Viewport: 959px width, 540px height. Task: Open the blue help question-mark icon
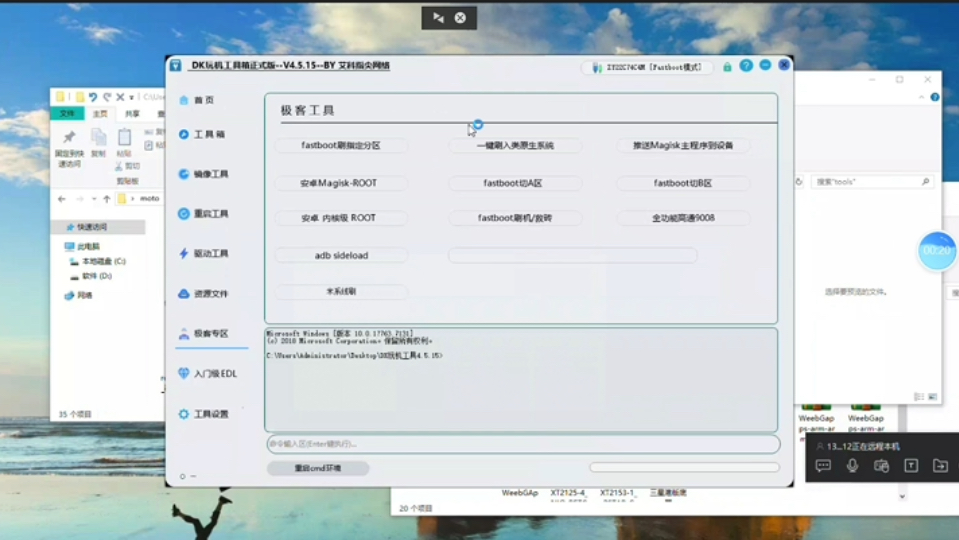tap(746, 65)
